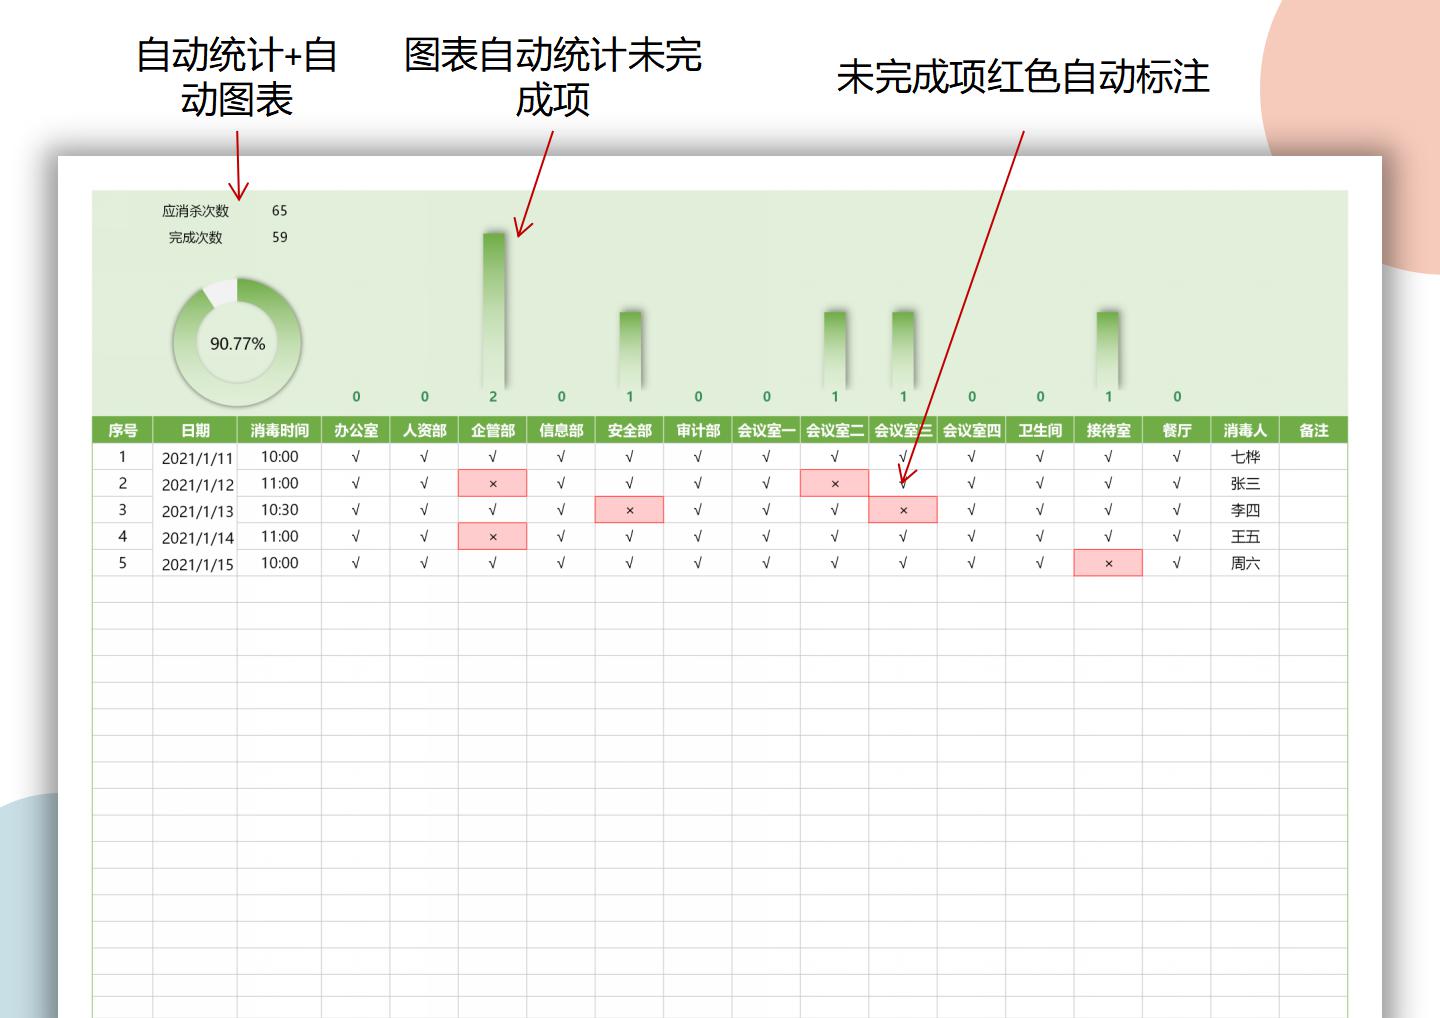
Task: Select the red × in 企管部 on 2021/1/12
Action: coord(492,483)
